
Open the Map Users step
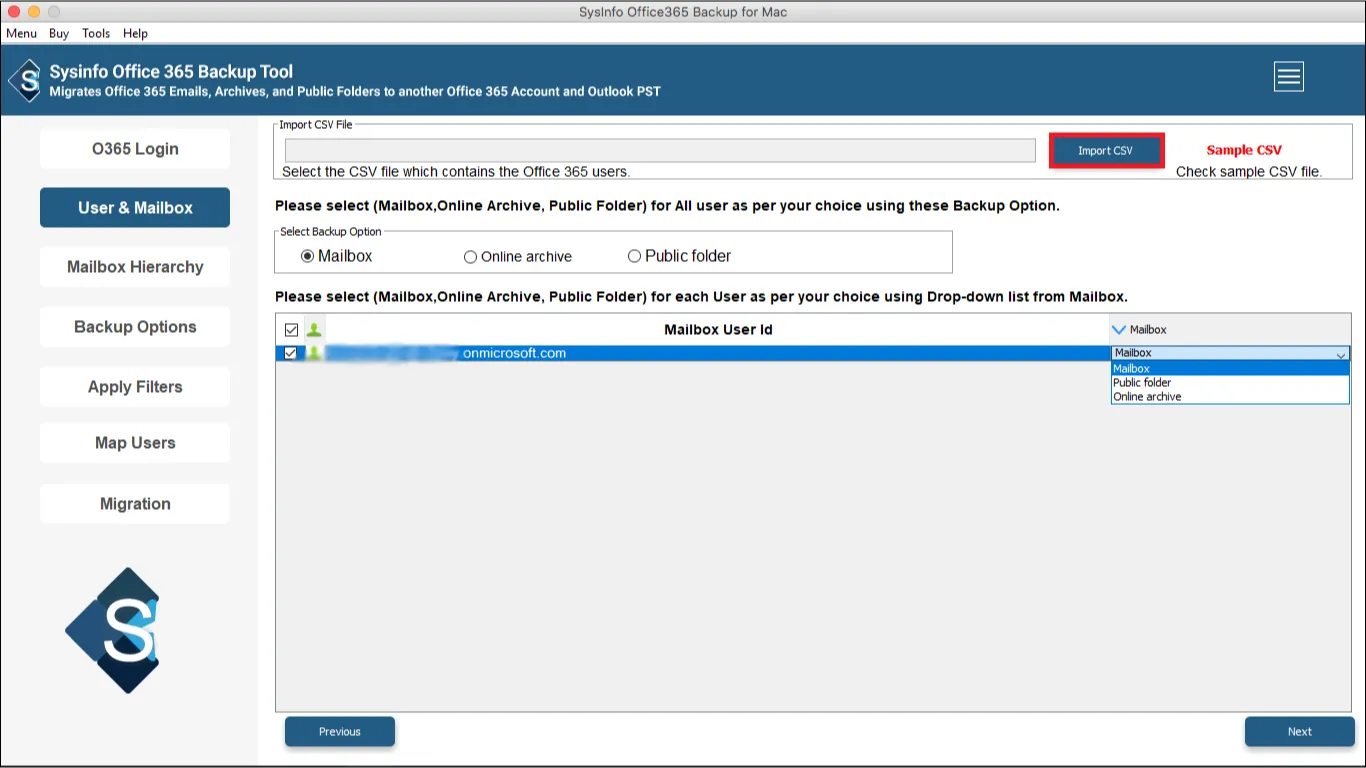pos(135,443)
